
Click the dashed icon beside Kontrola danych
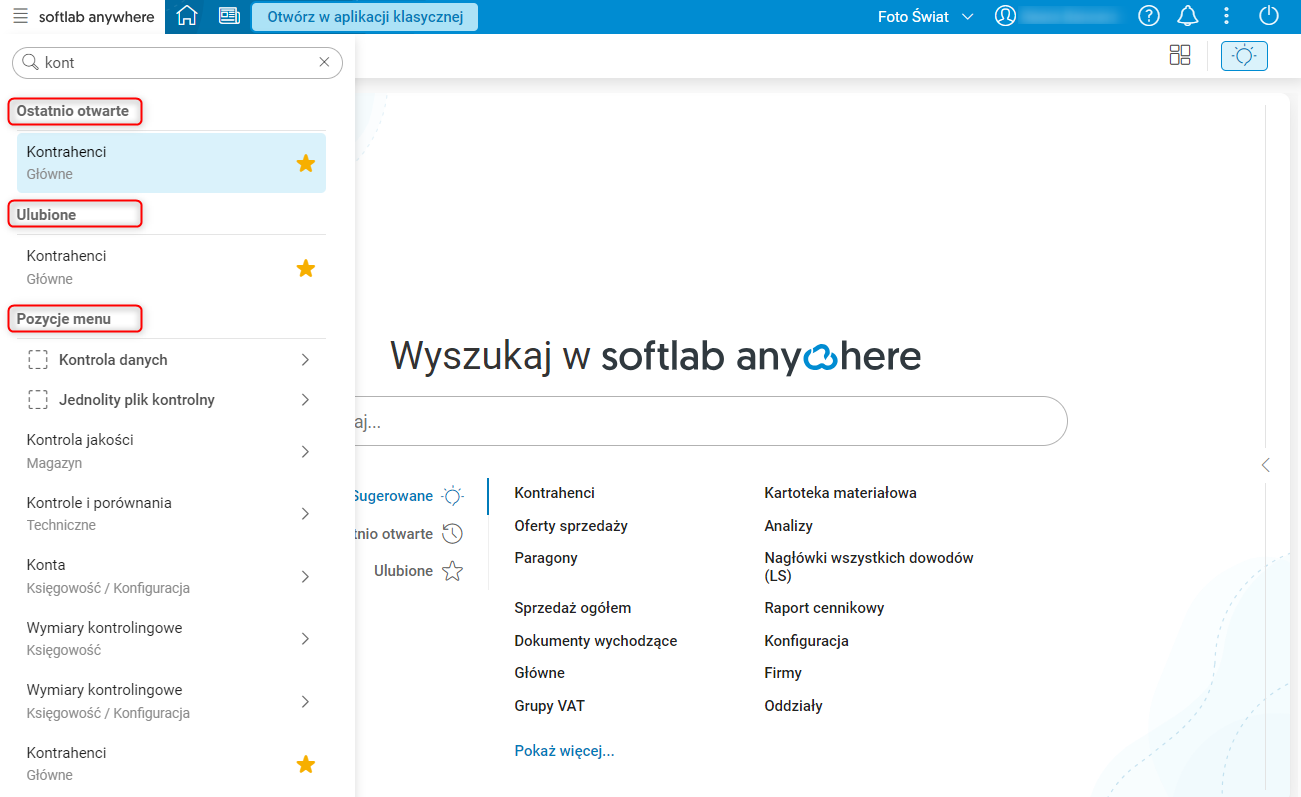[x=38, y=360]
